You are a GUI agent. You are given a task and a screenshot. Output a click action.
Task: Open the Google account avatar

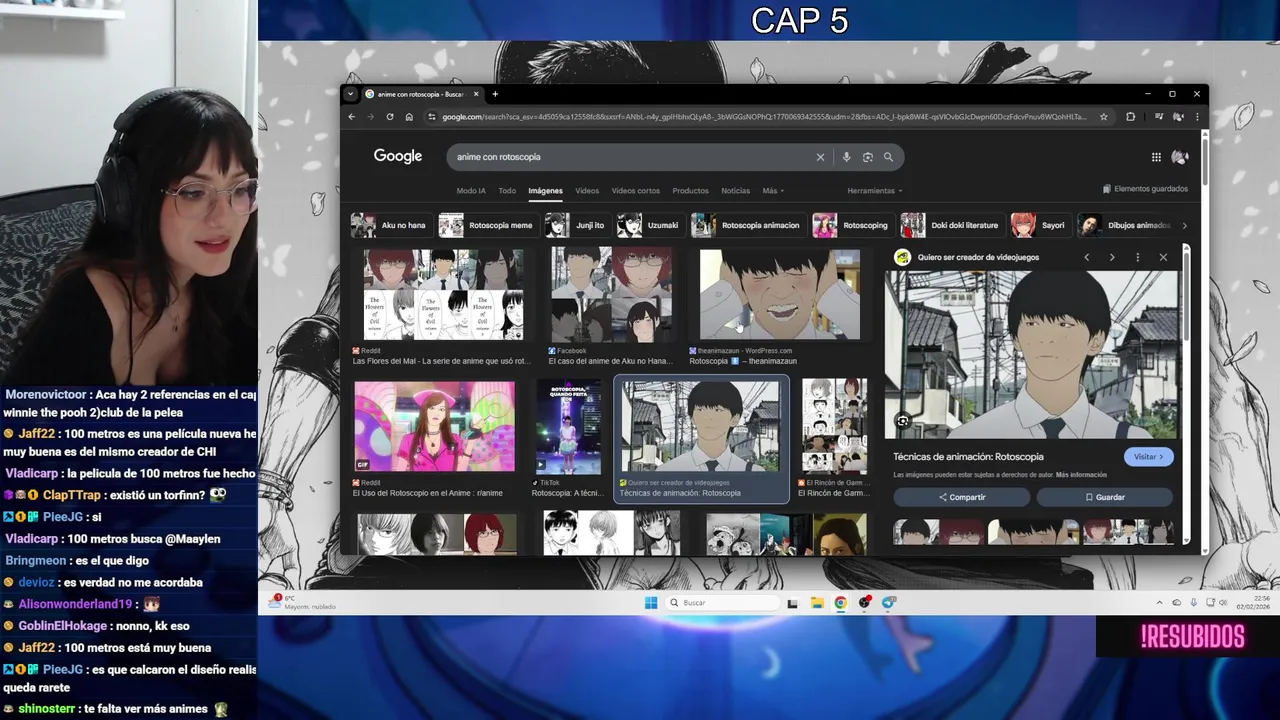1180,157
